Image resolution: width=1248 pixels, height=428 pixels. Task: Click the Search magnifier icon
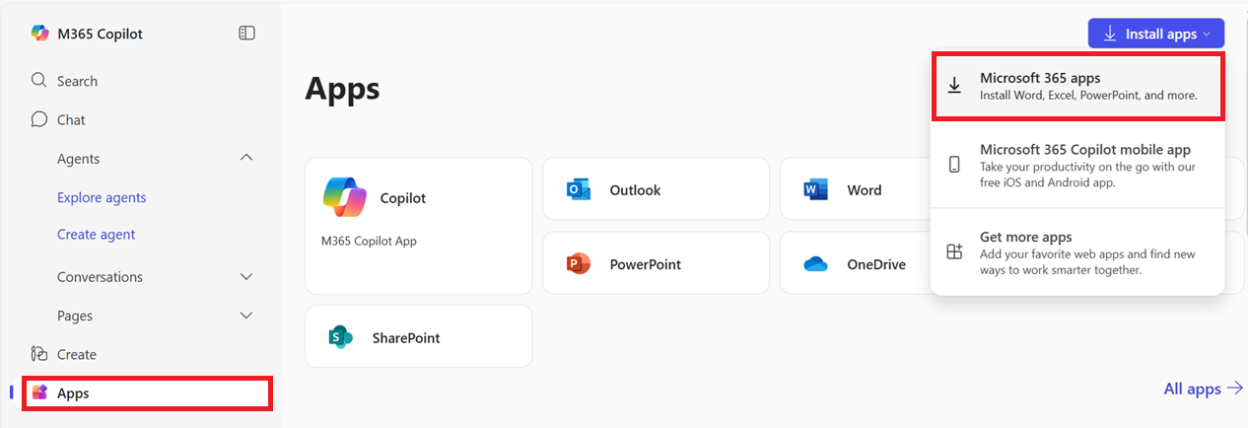(x=39, y=80)
